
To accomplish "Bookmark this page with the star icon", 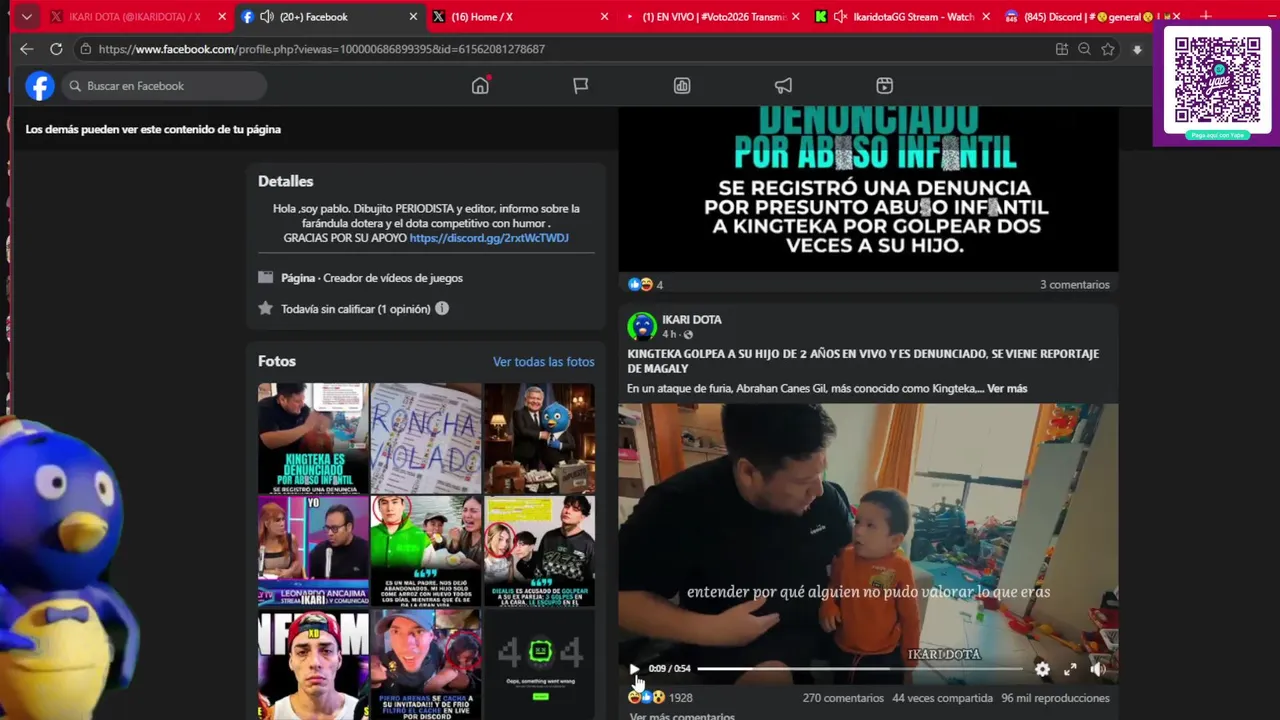I will (1108, 49).
